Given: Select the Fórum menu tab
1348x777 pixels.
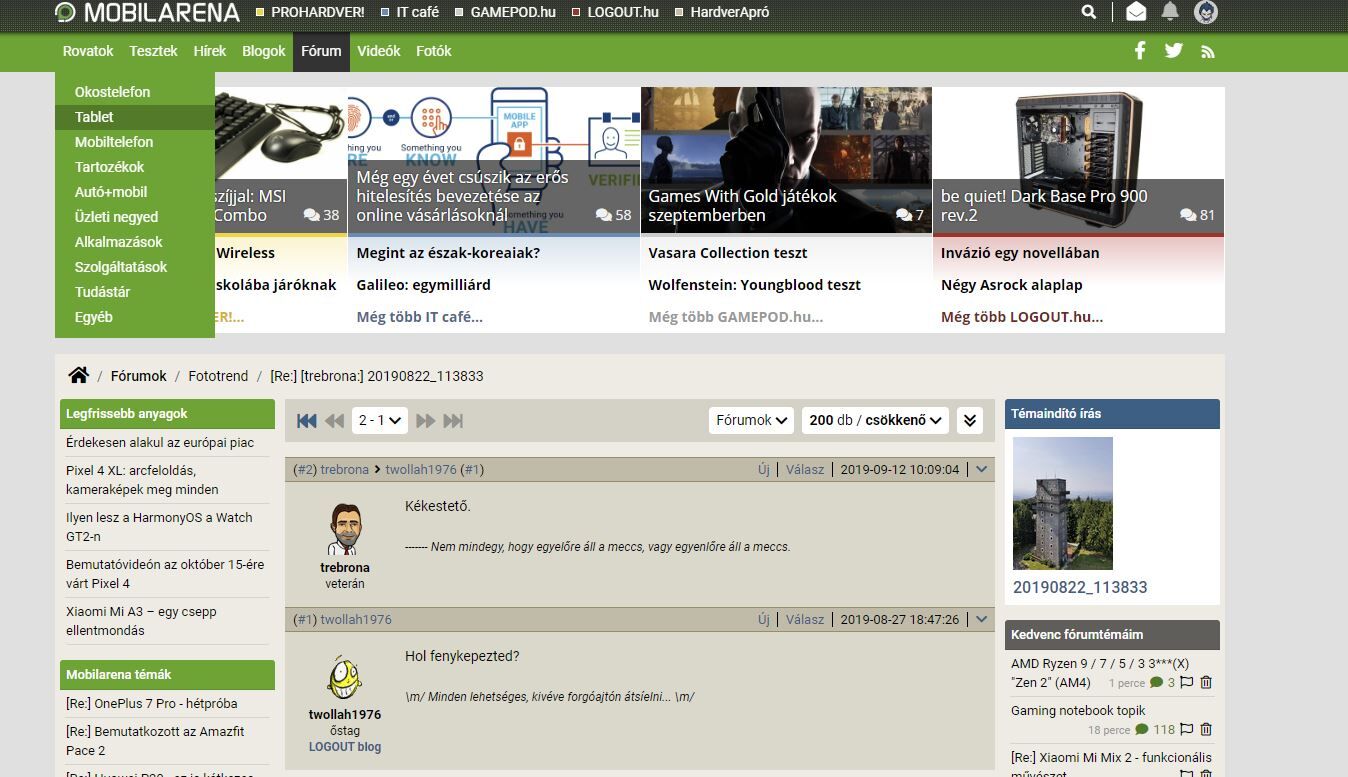Looking at the screenshot, I should click(x=321, y=51).
